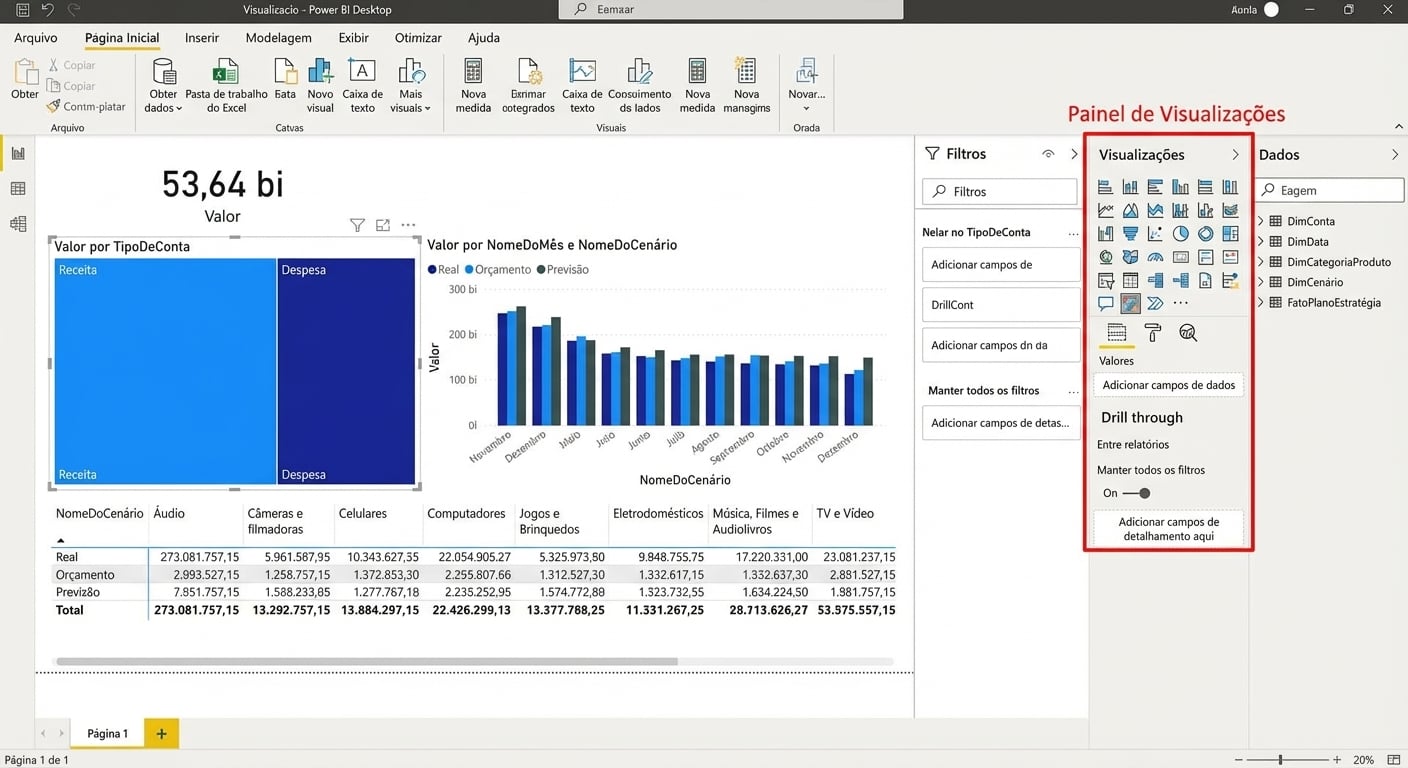
Task: Select the pie chart visualization icon
Action: 1180,234
